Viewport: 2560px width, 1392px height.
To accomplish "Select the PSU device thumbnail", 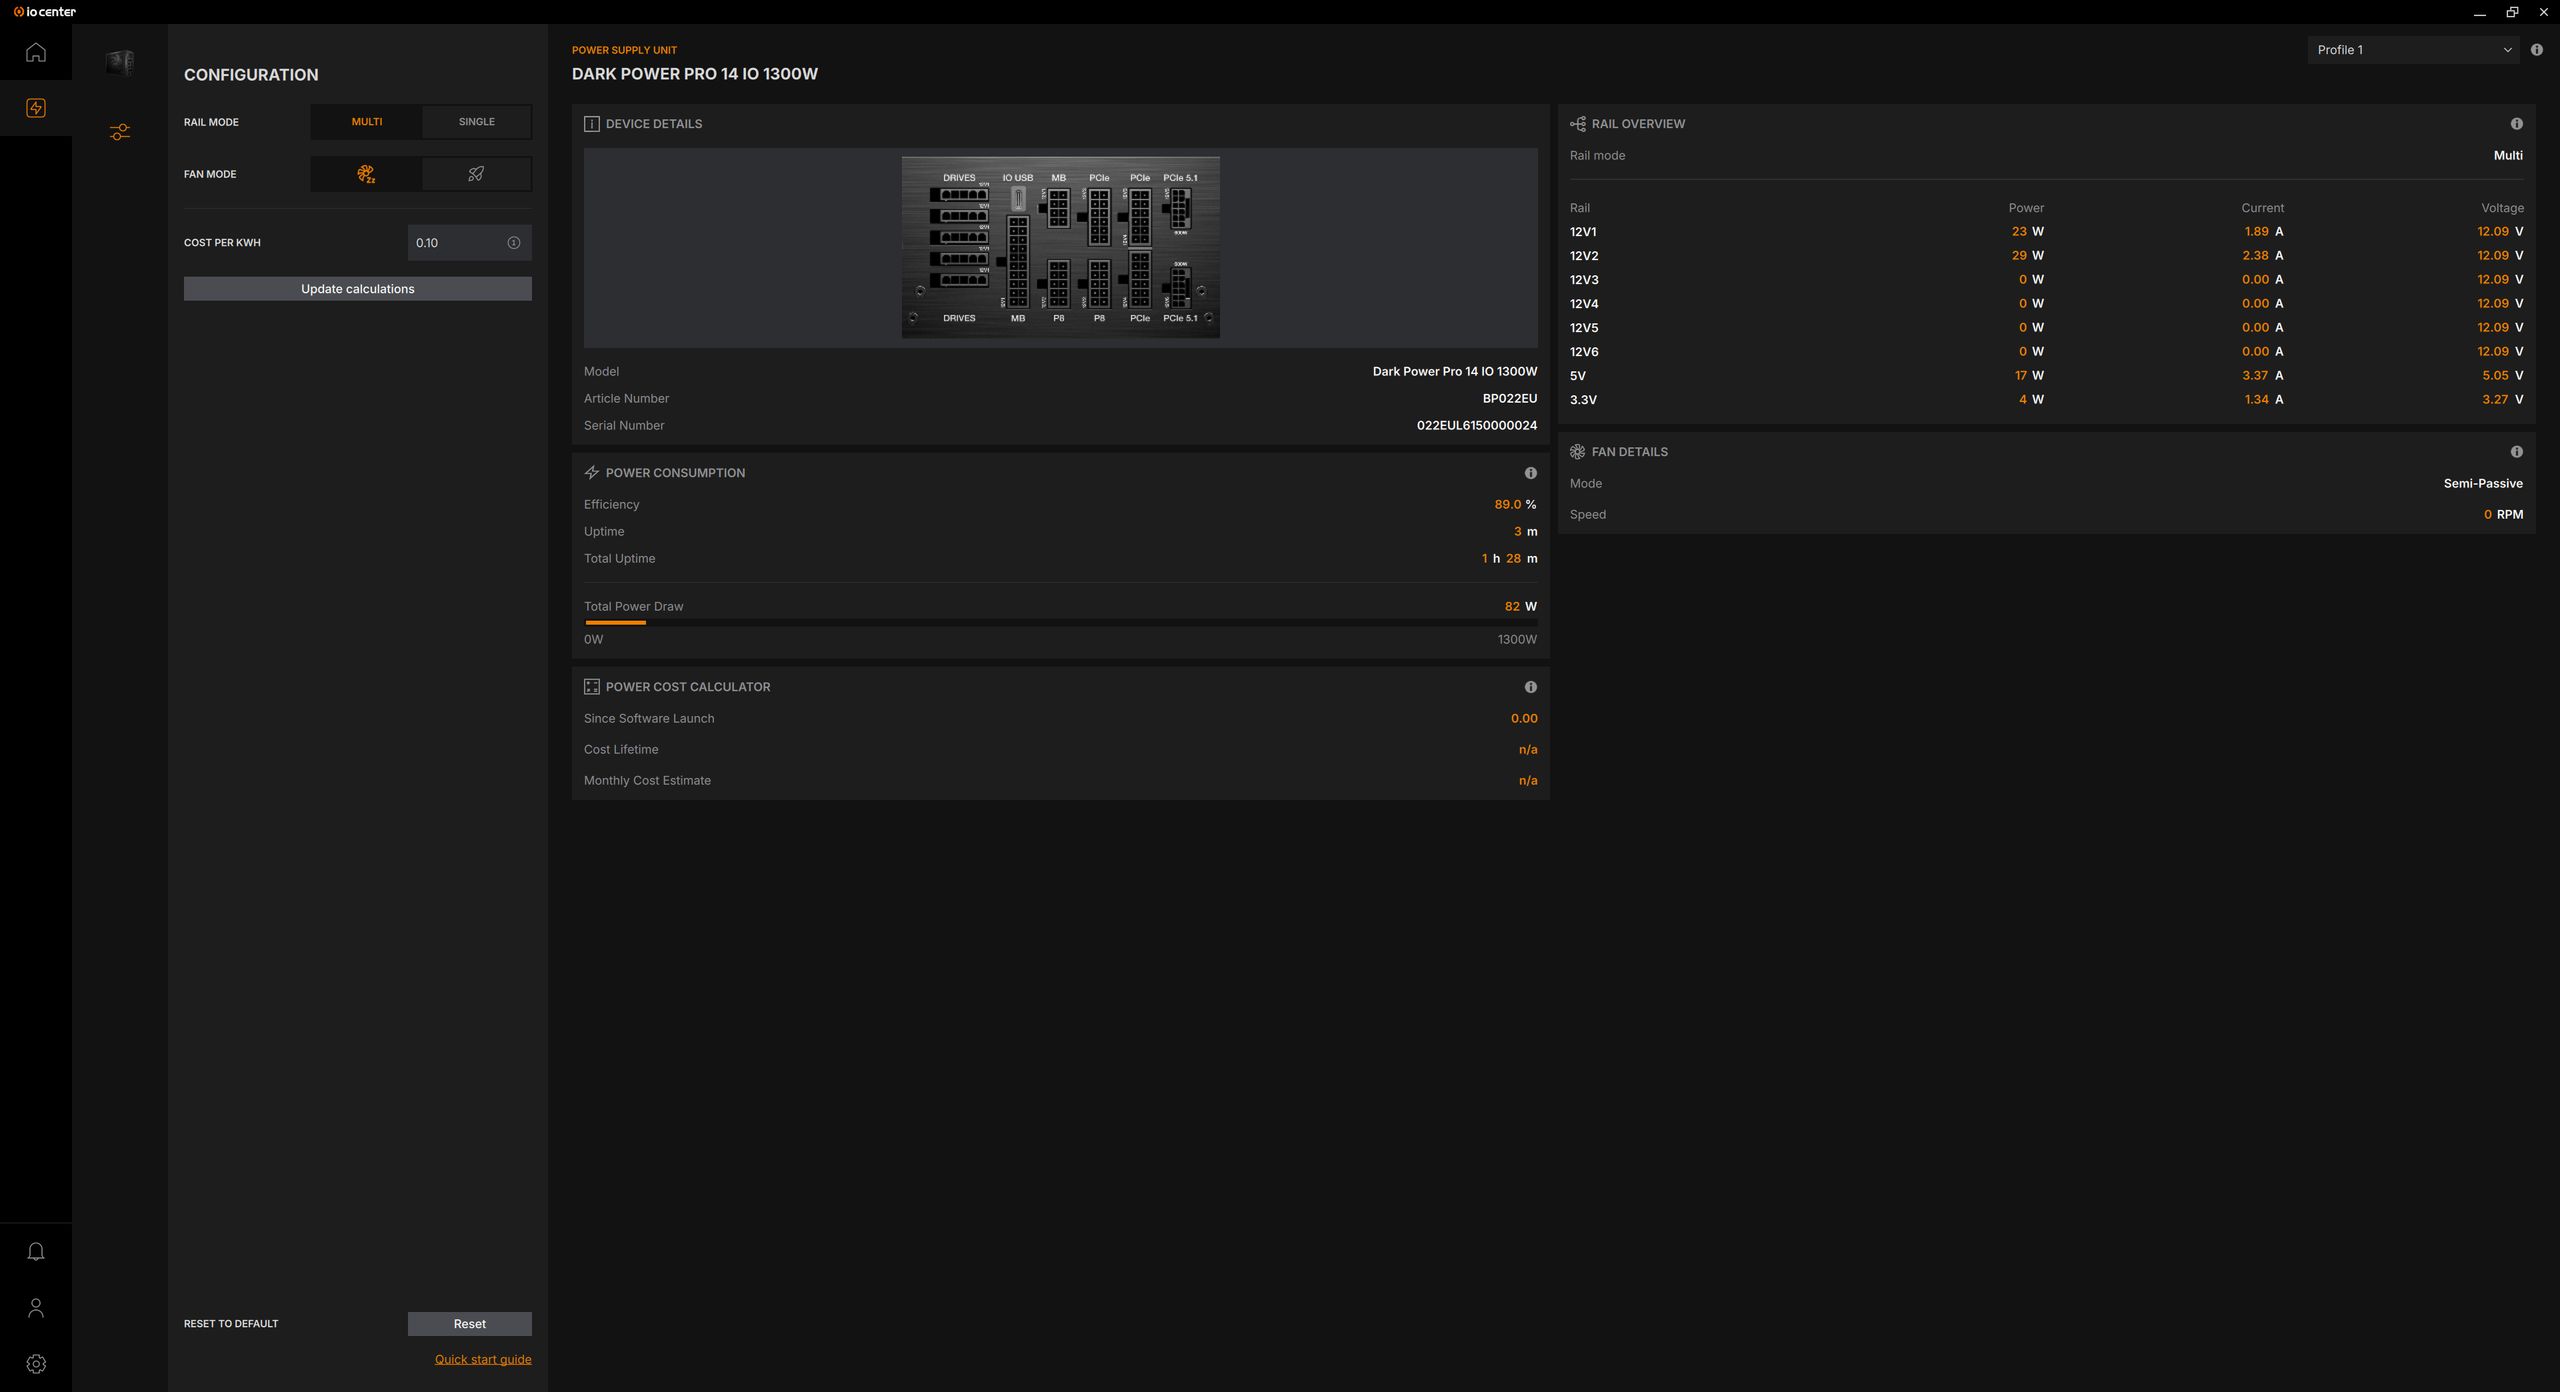I will [x=120, y=63].
